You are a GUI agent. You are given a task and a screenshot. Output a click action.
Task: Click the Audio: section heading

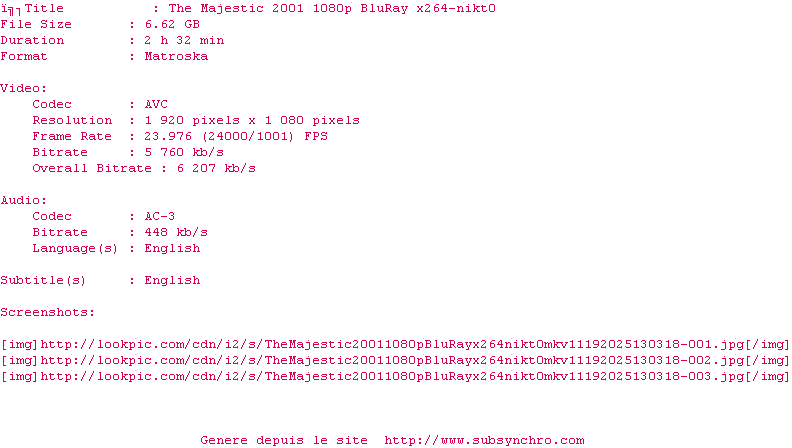point(24,201)
